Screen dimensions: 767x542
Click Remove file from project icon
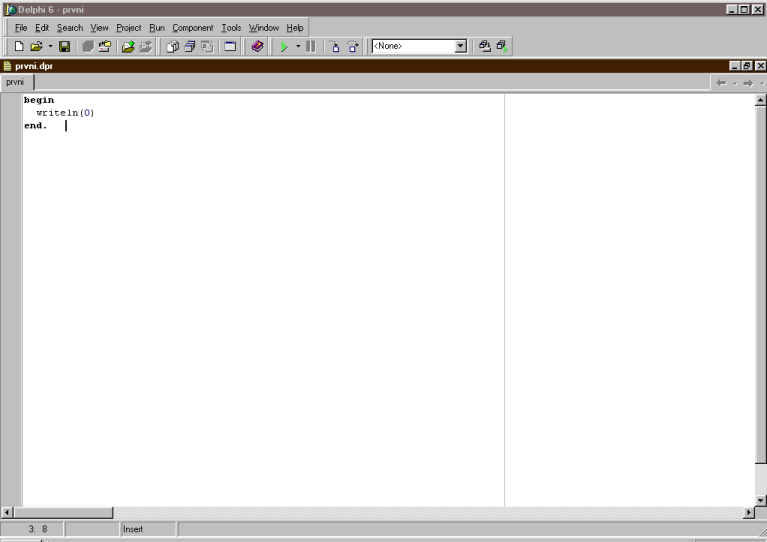146,46
